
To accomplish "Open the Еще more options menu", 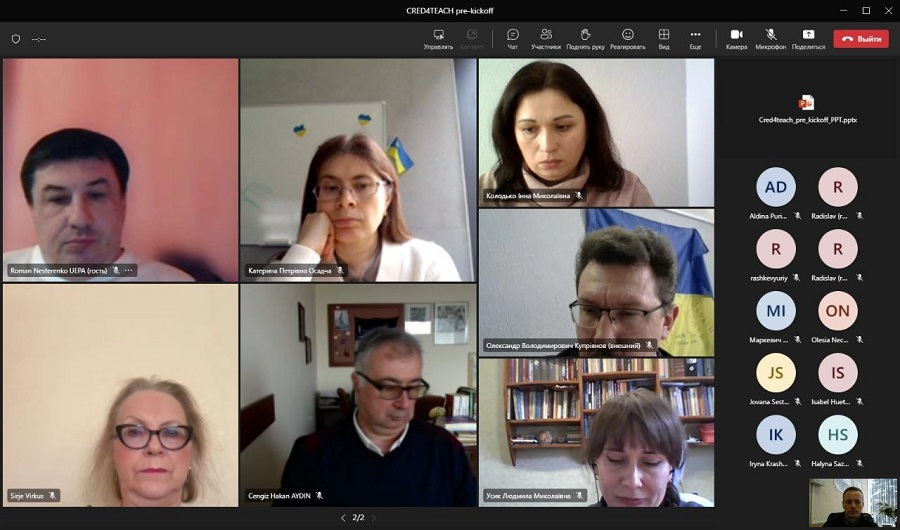I will tap(696, 39).
